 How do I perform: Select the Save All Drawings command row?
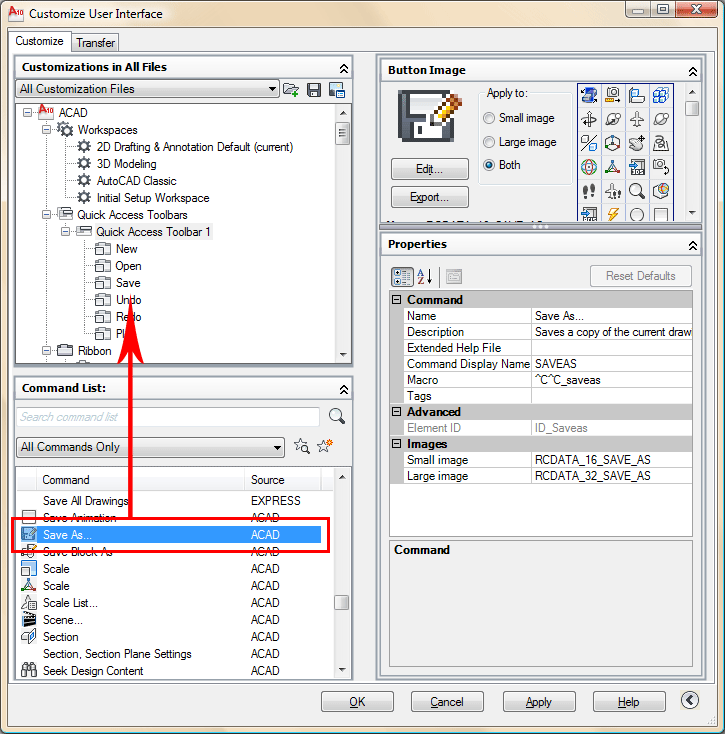click(170, 500)
